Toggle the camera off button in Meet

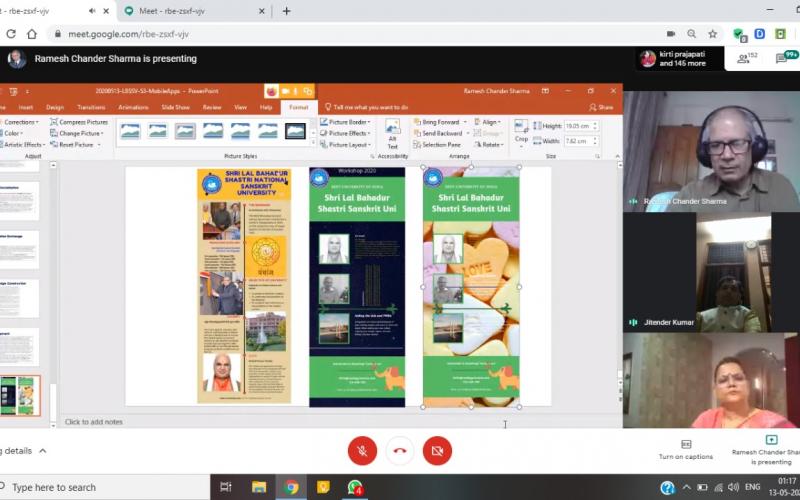click(437, 451)
